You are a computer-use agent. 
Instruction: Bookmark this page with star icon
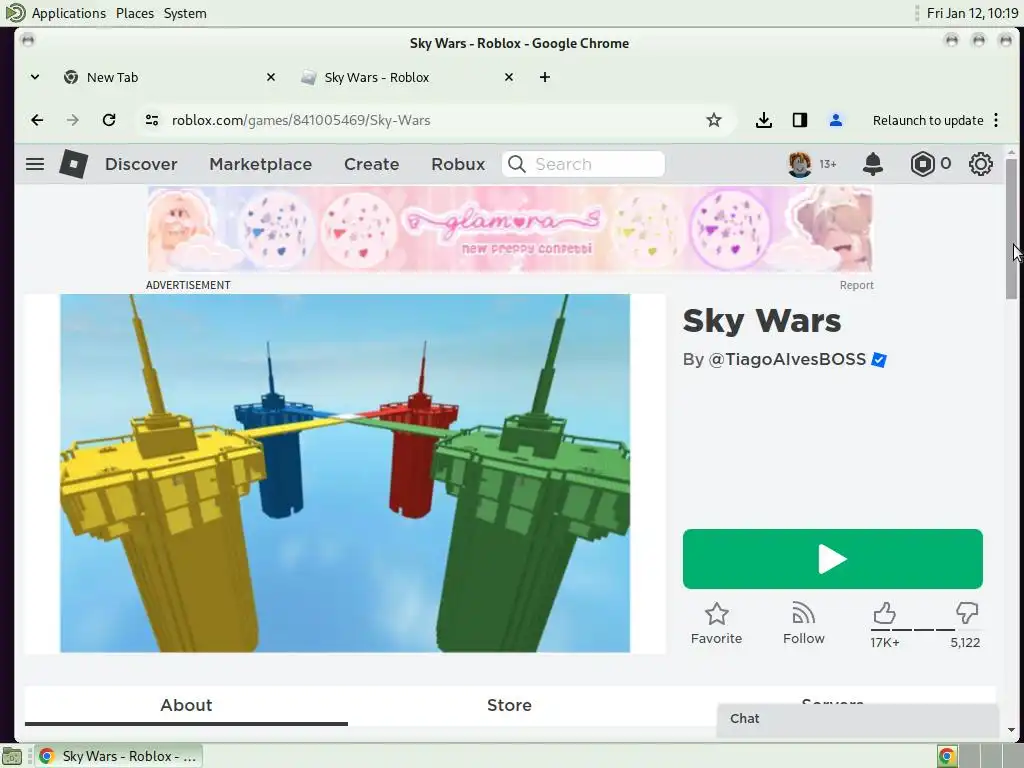click(714, 120)
